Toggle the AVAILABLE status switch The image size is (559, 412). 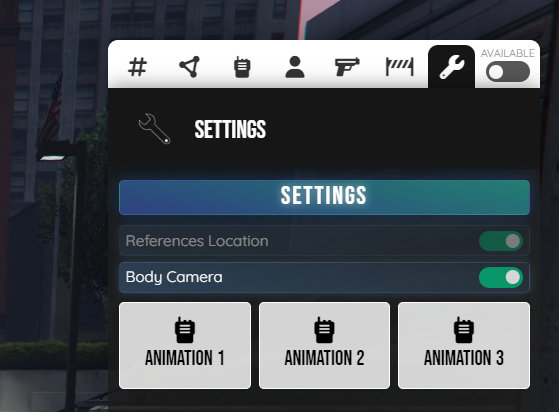(x=508, y=72)
